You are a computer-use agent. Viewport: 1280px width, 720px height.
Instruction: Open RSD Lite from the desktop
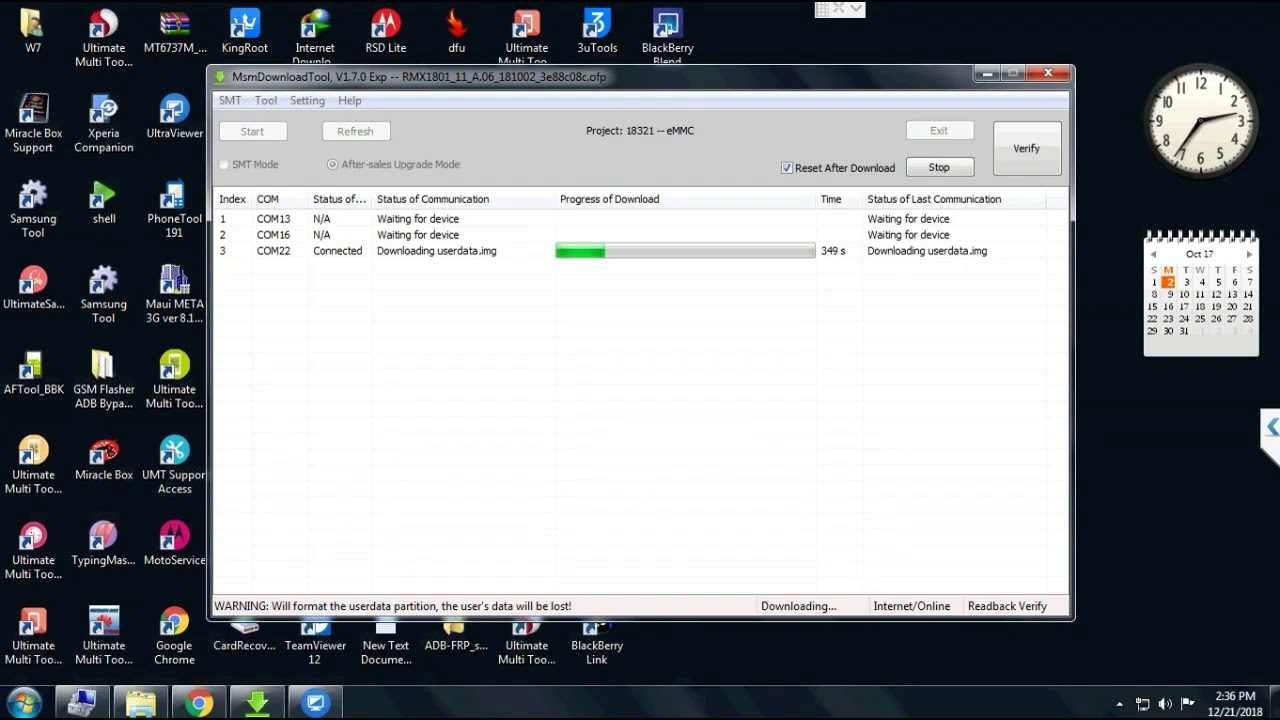[x=385, y=31]
